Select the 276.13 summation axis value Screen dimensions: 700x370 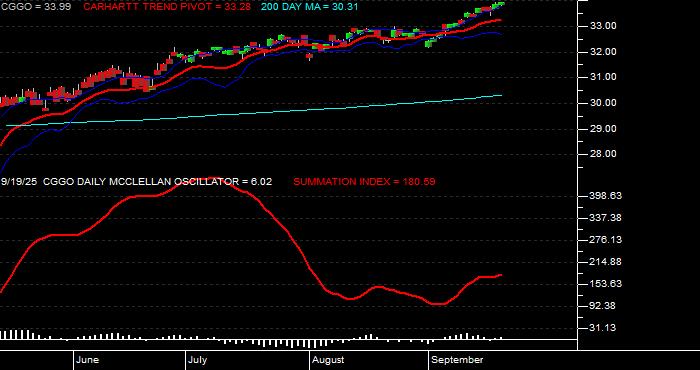(606, 240)
